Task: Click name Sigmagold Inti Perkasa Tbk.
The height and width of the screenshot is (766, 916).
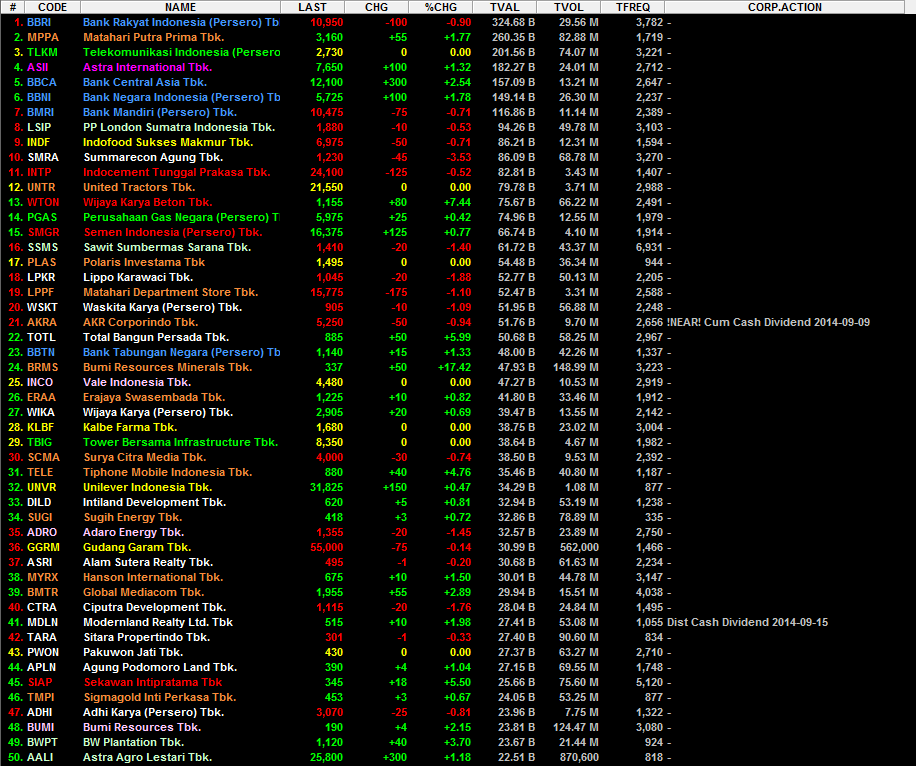Action: pyautogui.click(x=160, y=698)
